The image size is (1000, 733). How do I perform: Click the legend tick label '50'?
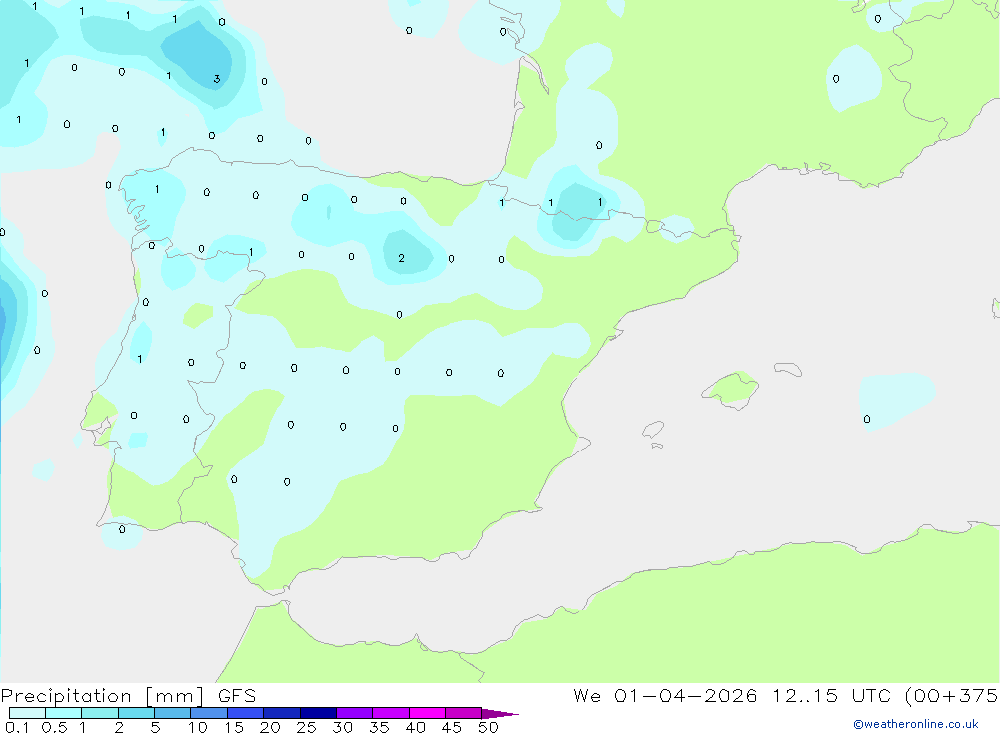pyautogui.click(x=488, y=727)
